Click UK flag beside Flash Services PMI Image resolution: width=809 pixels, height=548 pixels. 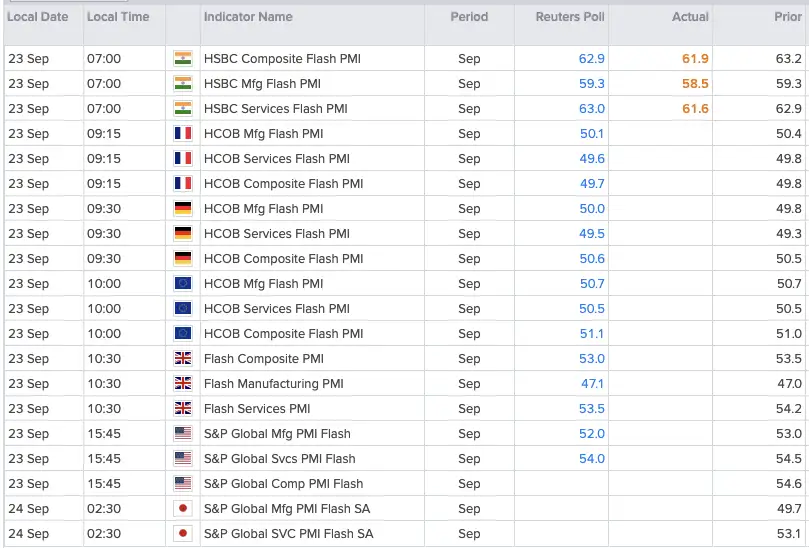coord(183,409)
